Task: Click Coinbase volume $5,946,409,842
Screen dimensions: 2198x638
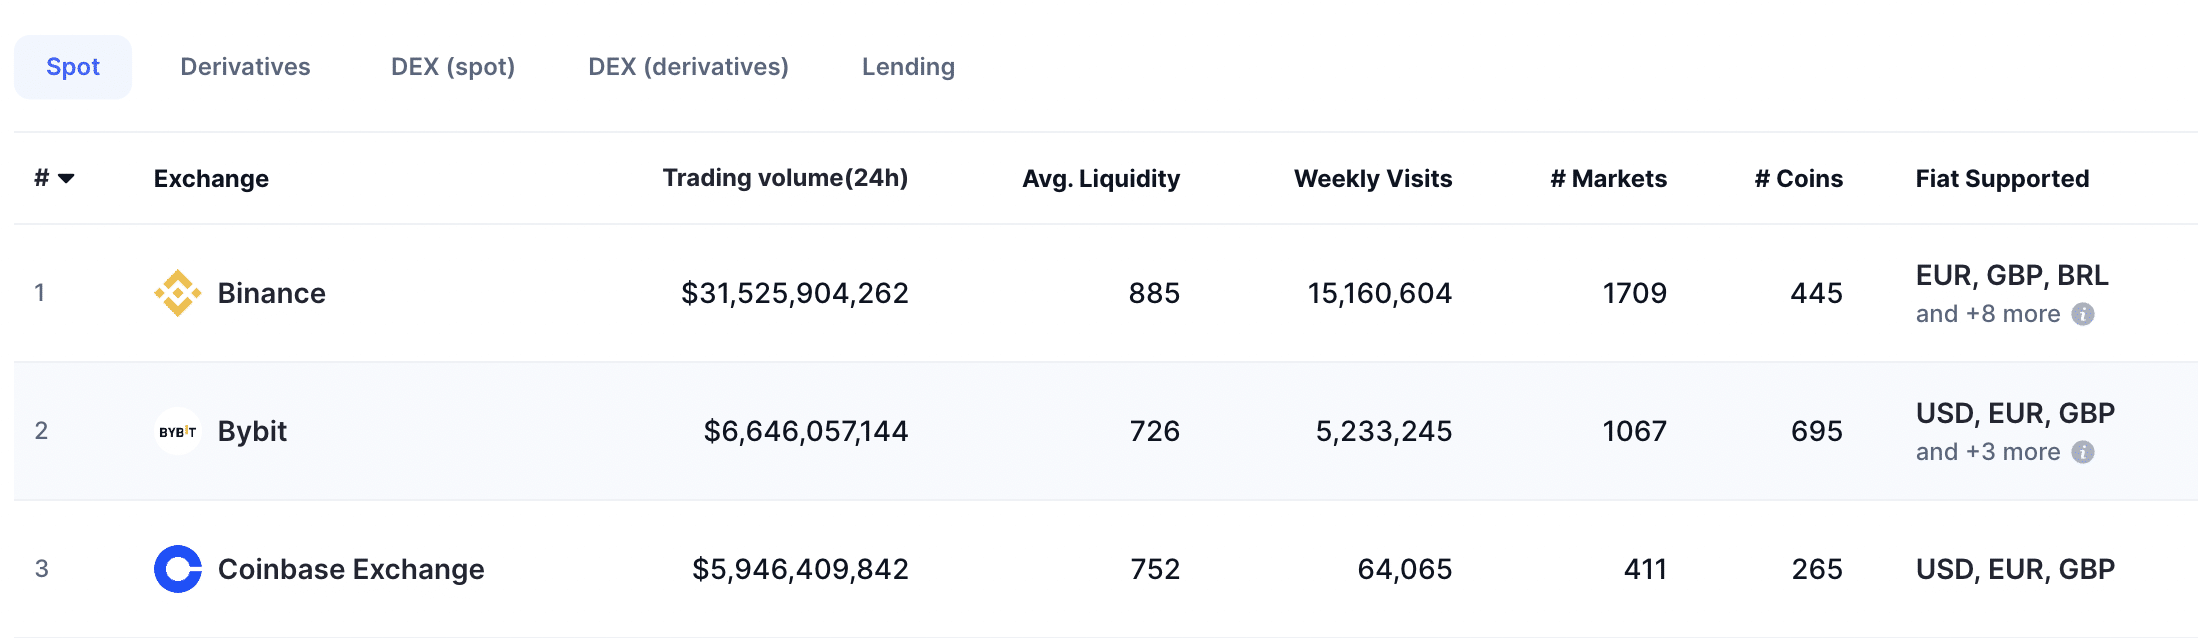Action: pyautogui.click(x=800, y=569)
